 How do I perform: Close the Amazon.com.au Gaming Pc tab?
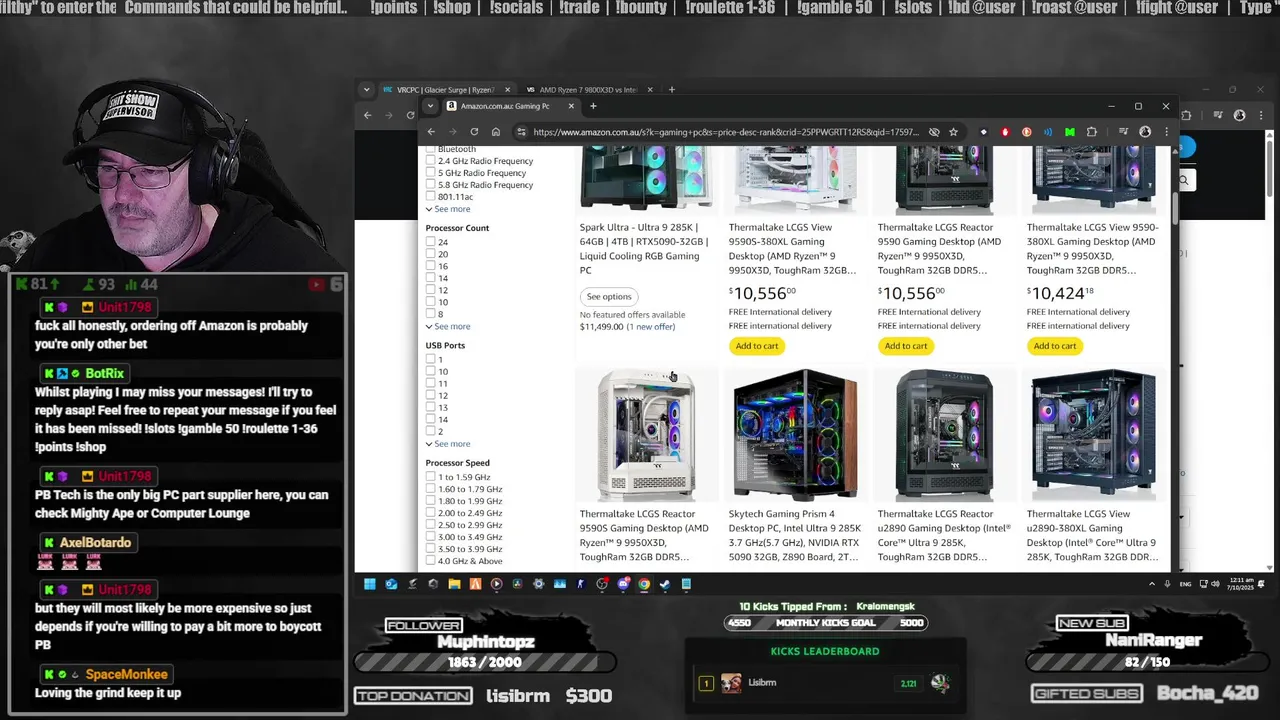(571, 106)
